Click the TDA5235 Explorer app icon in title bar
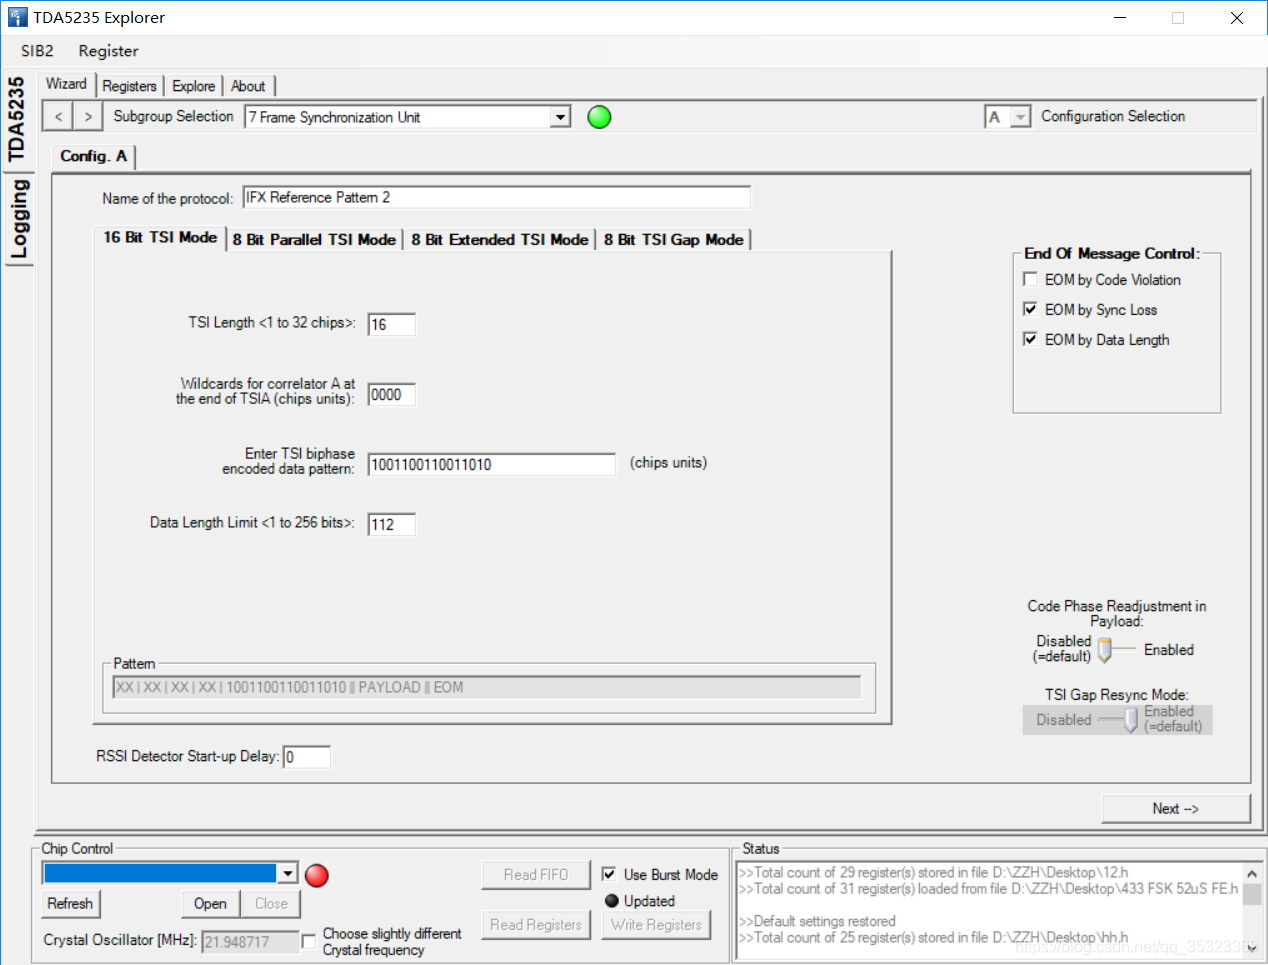The width and height of the screenshot is (1268, 965). coord(18,17)
